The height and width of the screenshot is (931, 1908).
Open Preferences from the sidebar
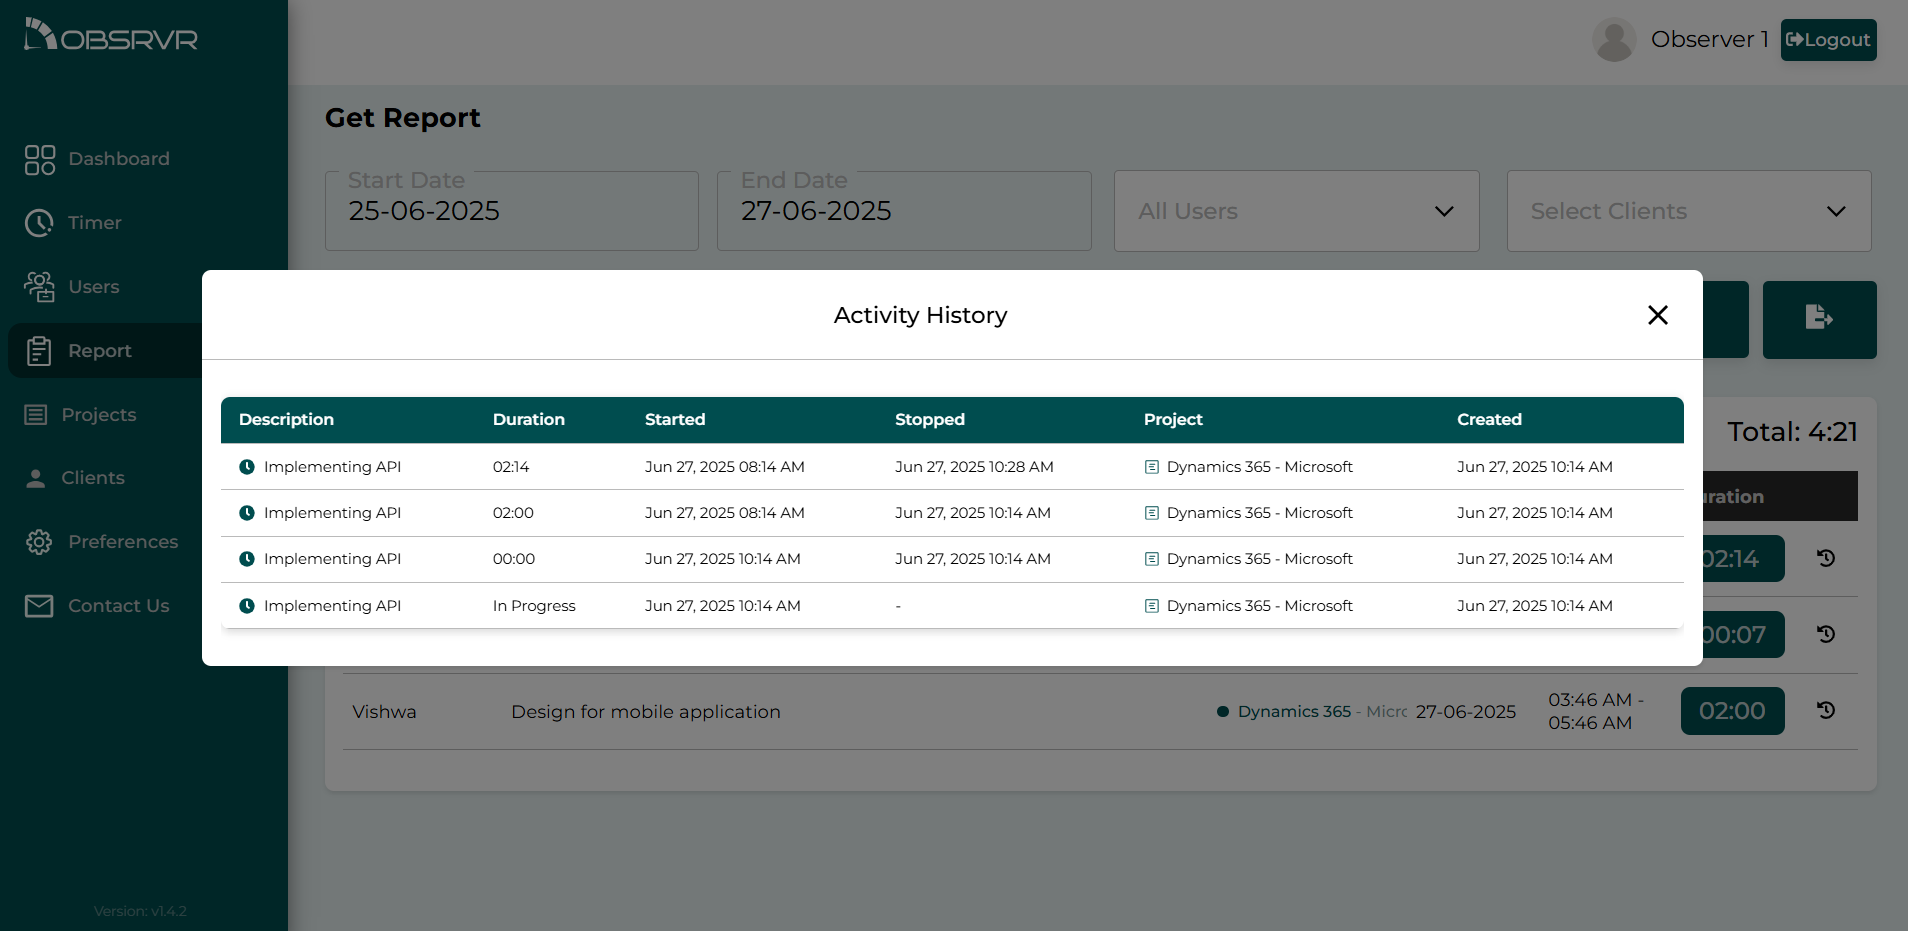click(122, 542)
